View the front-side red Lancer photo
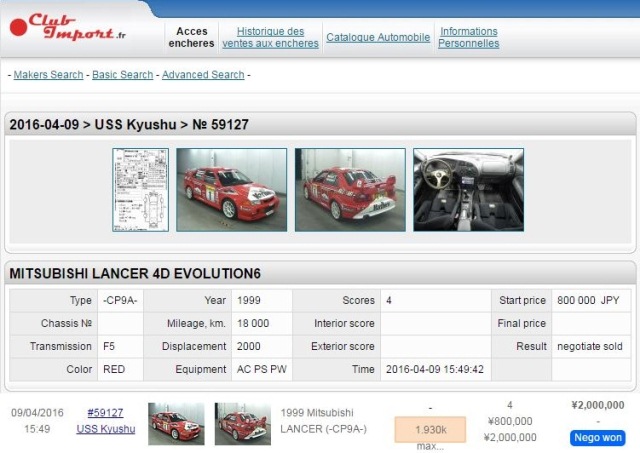The width and height of the screenshot is (640, 453). tap(231, 190)
